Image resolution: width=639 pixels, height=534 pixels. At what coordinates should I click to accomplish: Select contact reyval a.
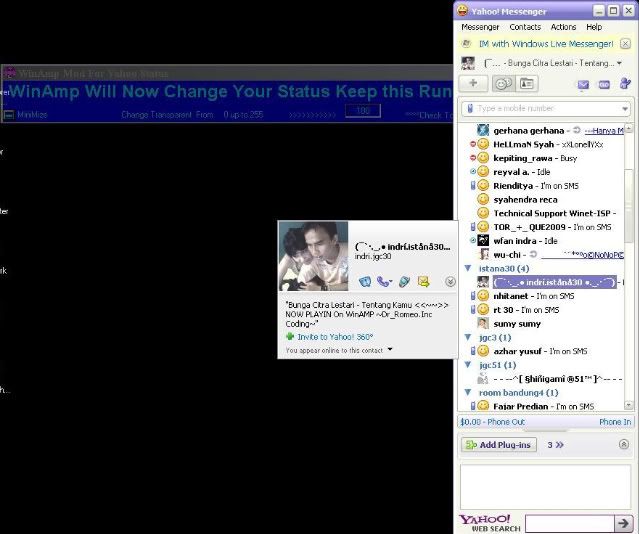coord(511,172)
